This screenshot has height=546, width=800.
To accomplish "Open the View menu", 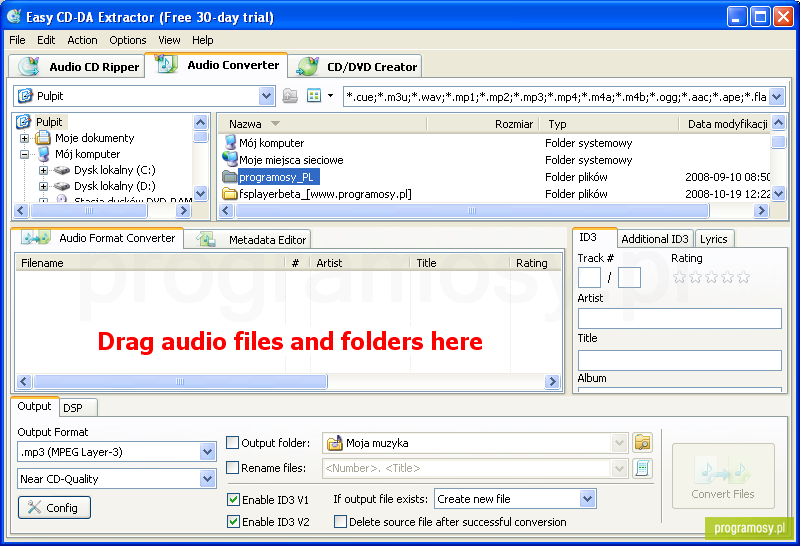I will pyautogui.click(x=169, y=40).
